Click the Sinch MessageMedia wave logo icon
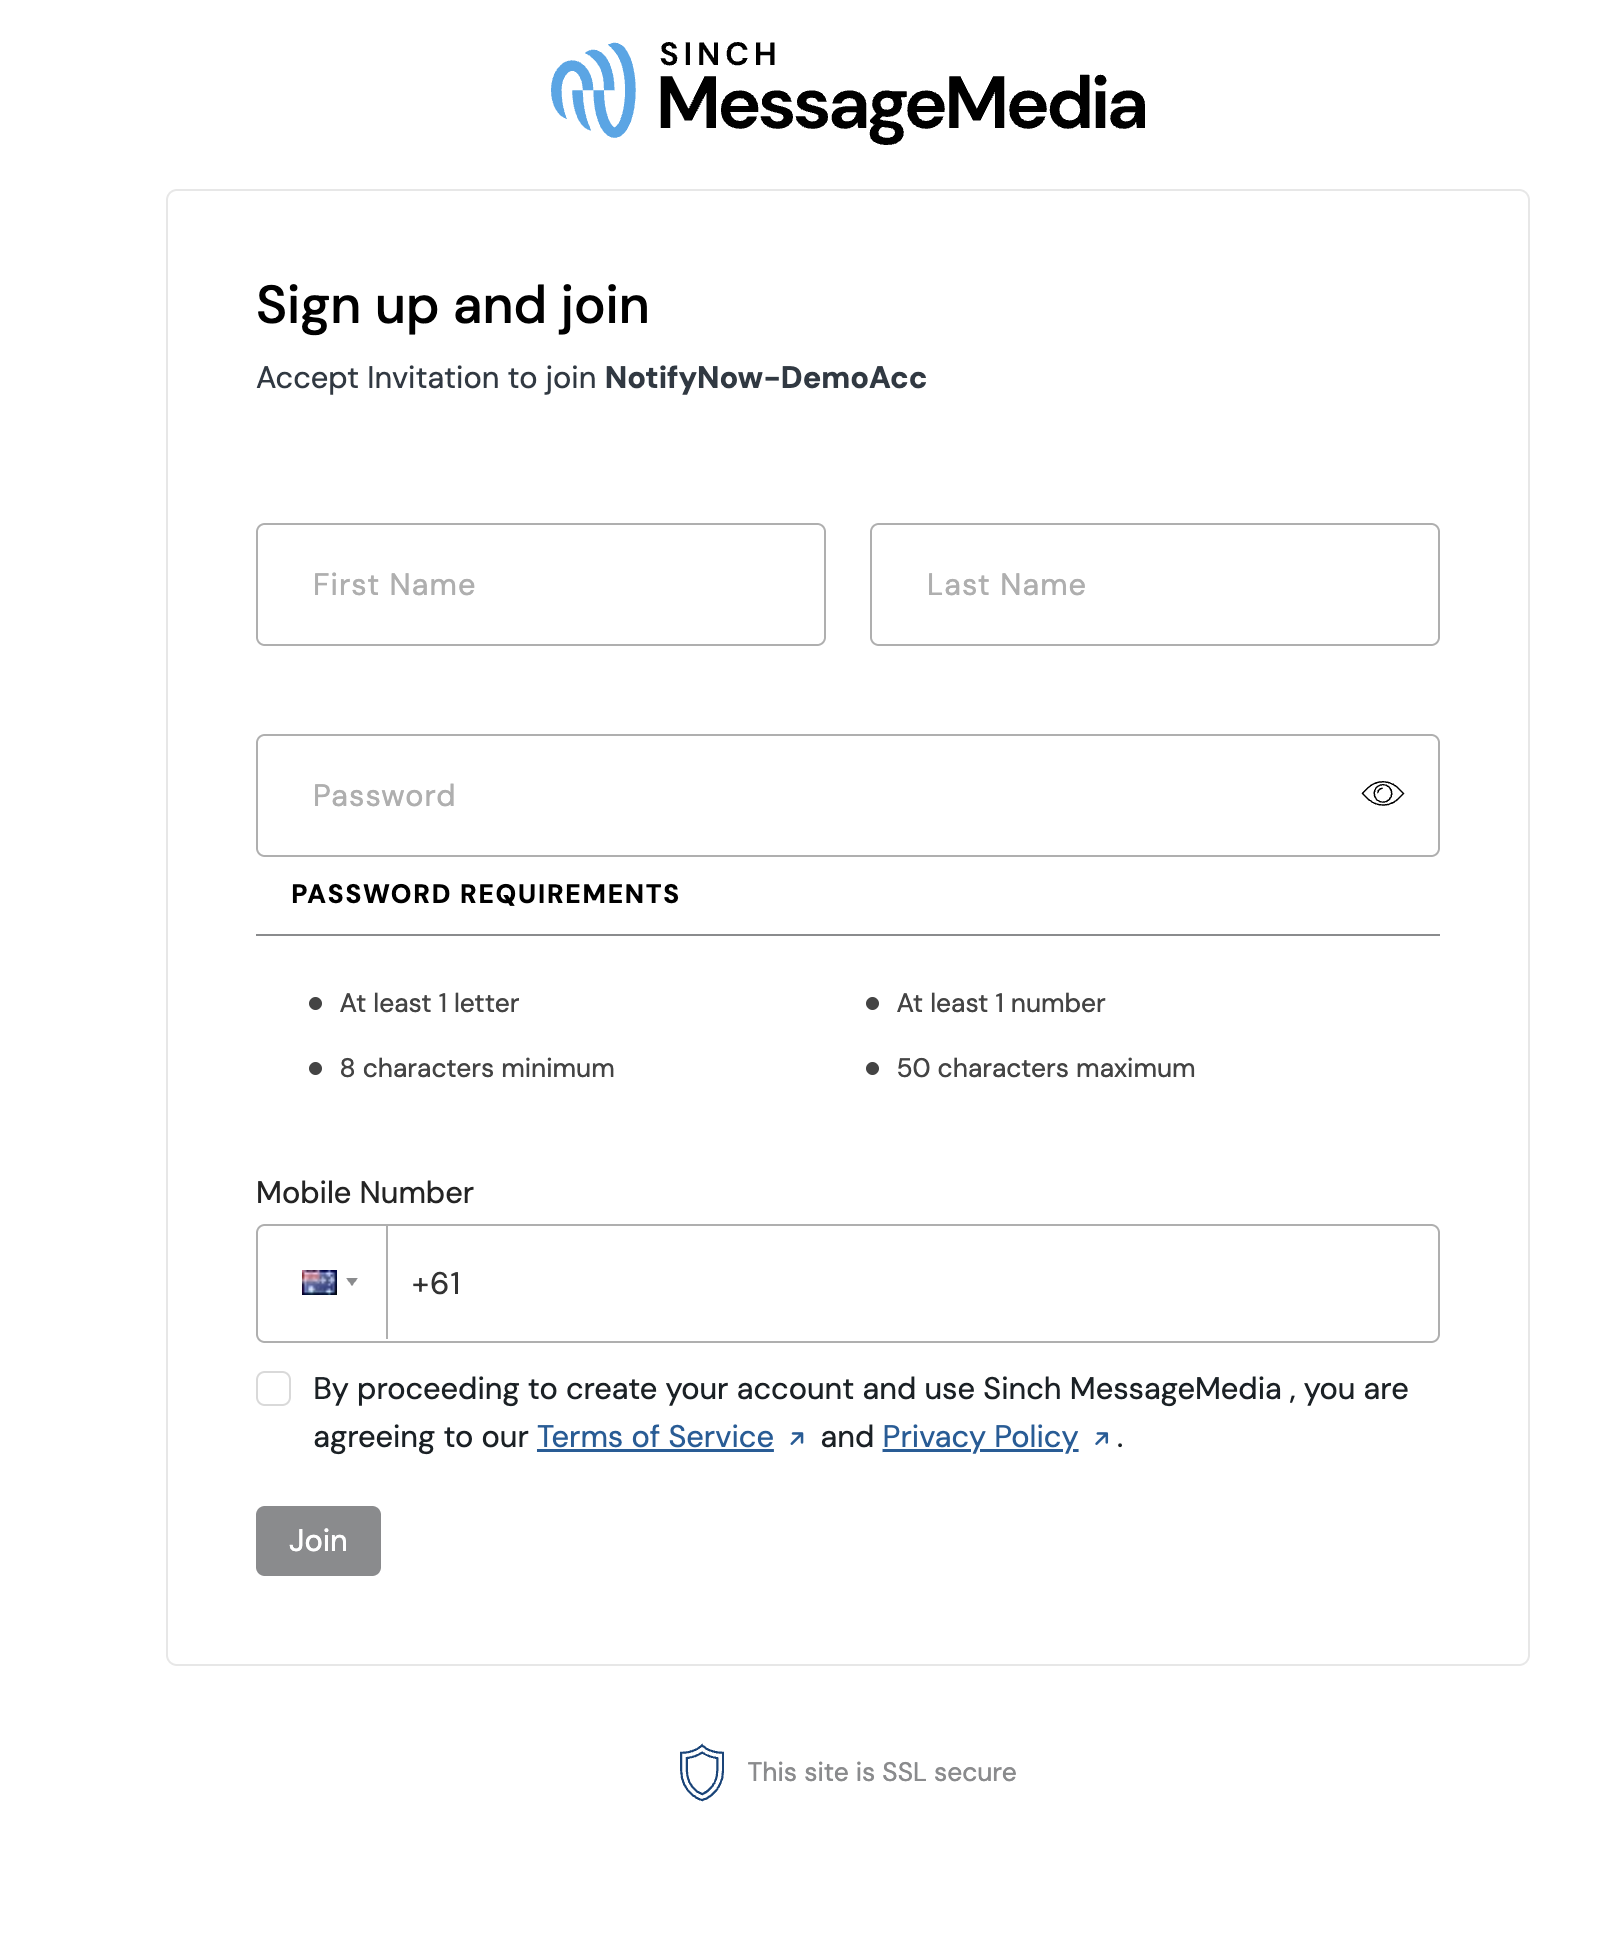Image resolution: width=1616 pixels, height=1948 pixels. point(594,90)
